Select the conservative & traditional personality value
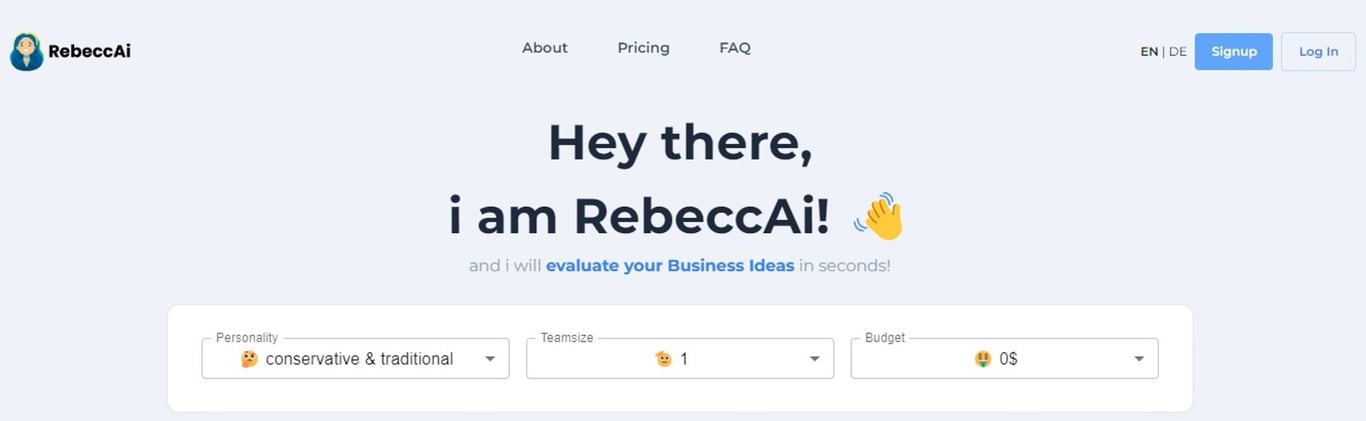1366x421 pixels. tap(359, 359)
